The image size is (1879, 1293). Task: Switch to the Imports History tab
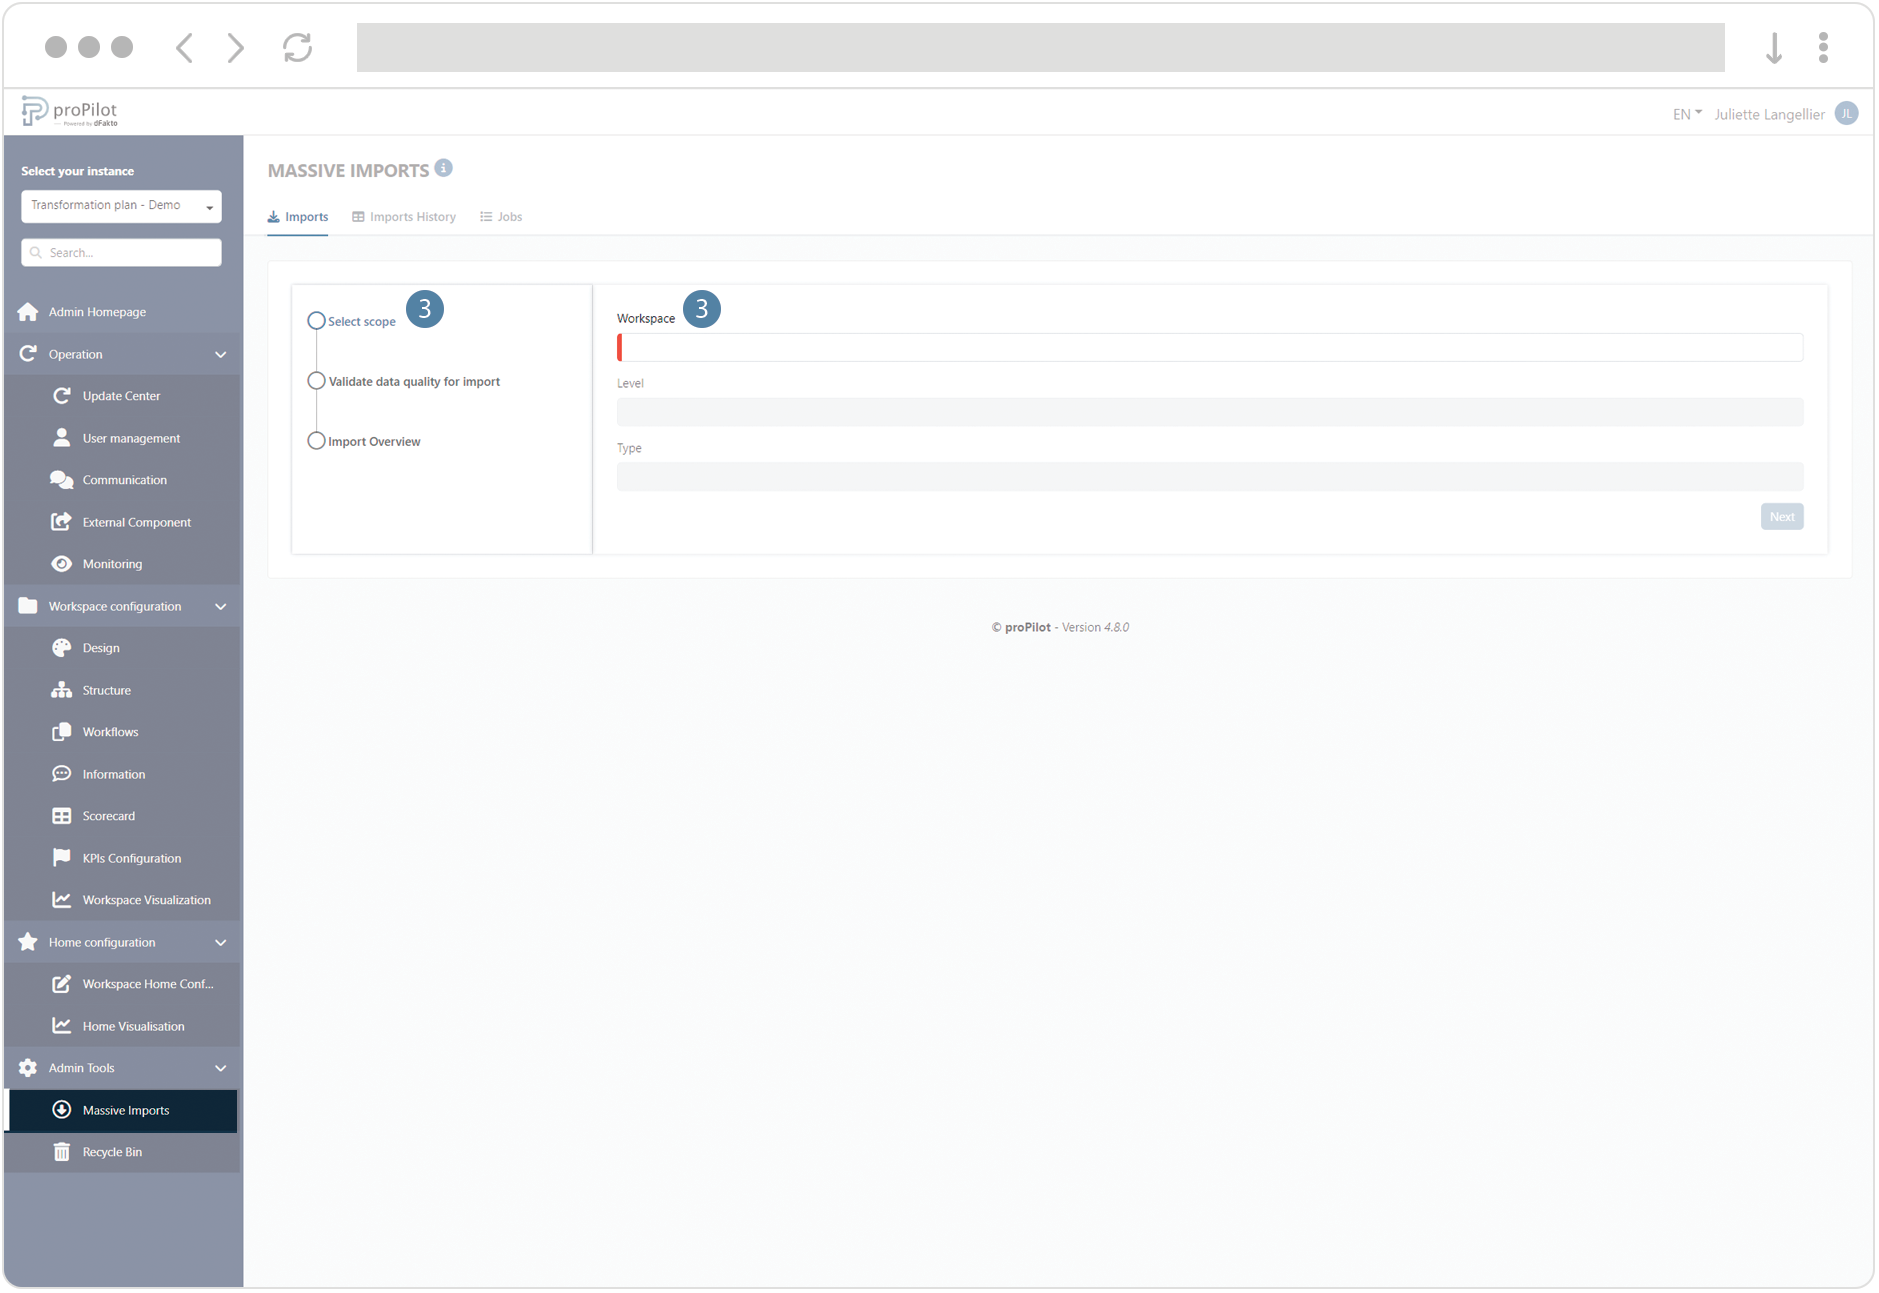point(404,216)
